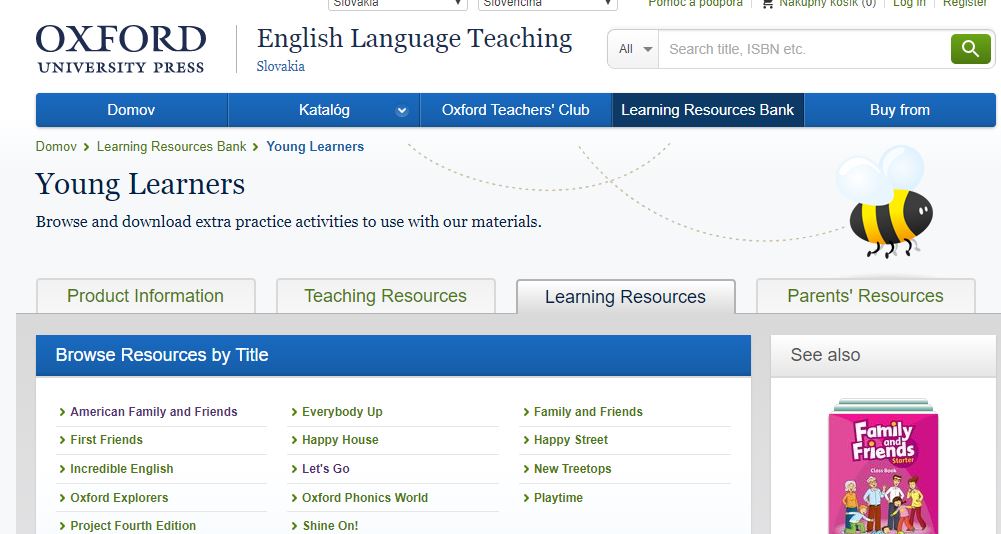The image size is (1001, 534).
Task: Open the Let's Go link
Action: [x=326, y=469]
